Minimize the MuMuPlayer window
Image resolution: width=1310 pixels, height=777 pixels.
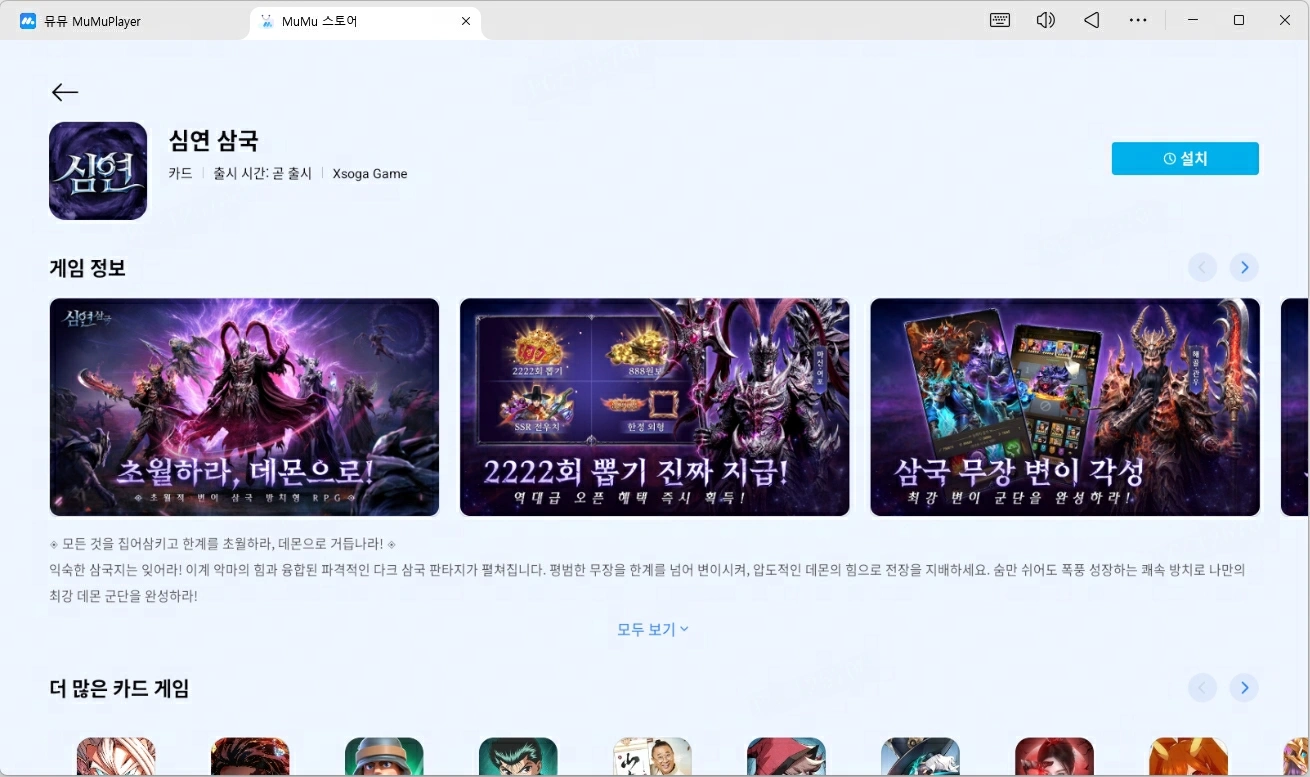pos(1193,20)
